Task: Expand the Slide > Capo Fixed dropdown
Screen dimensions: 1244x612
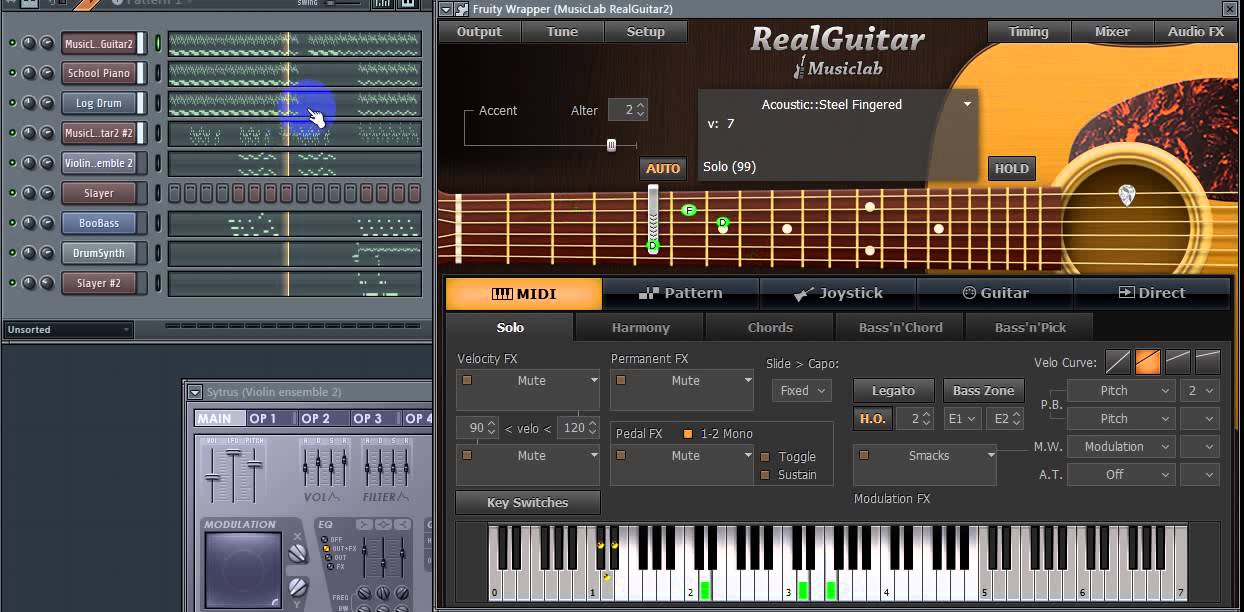Action: click(x=803, y=391)
